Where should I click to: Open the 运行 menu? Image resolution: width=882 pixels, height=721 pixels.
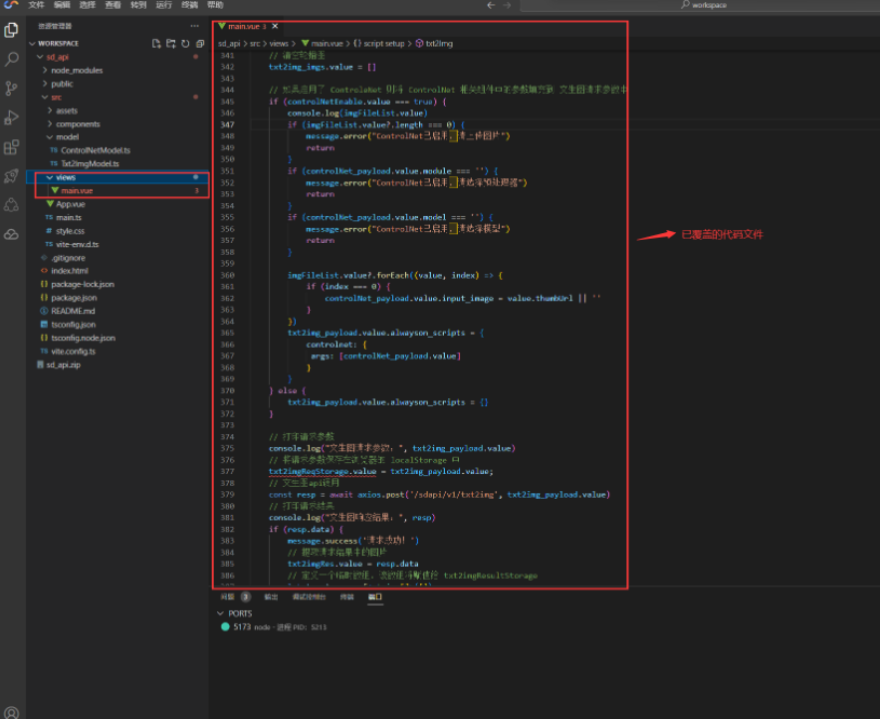164,4
